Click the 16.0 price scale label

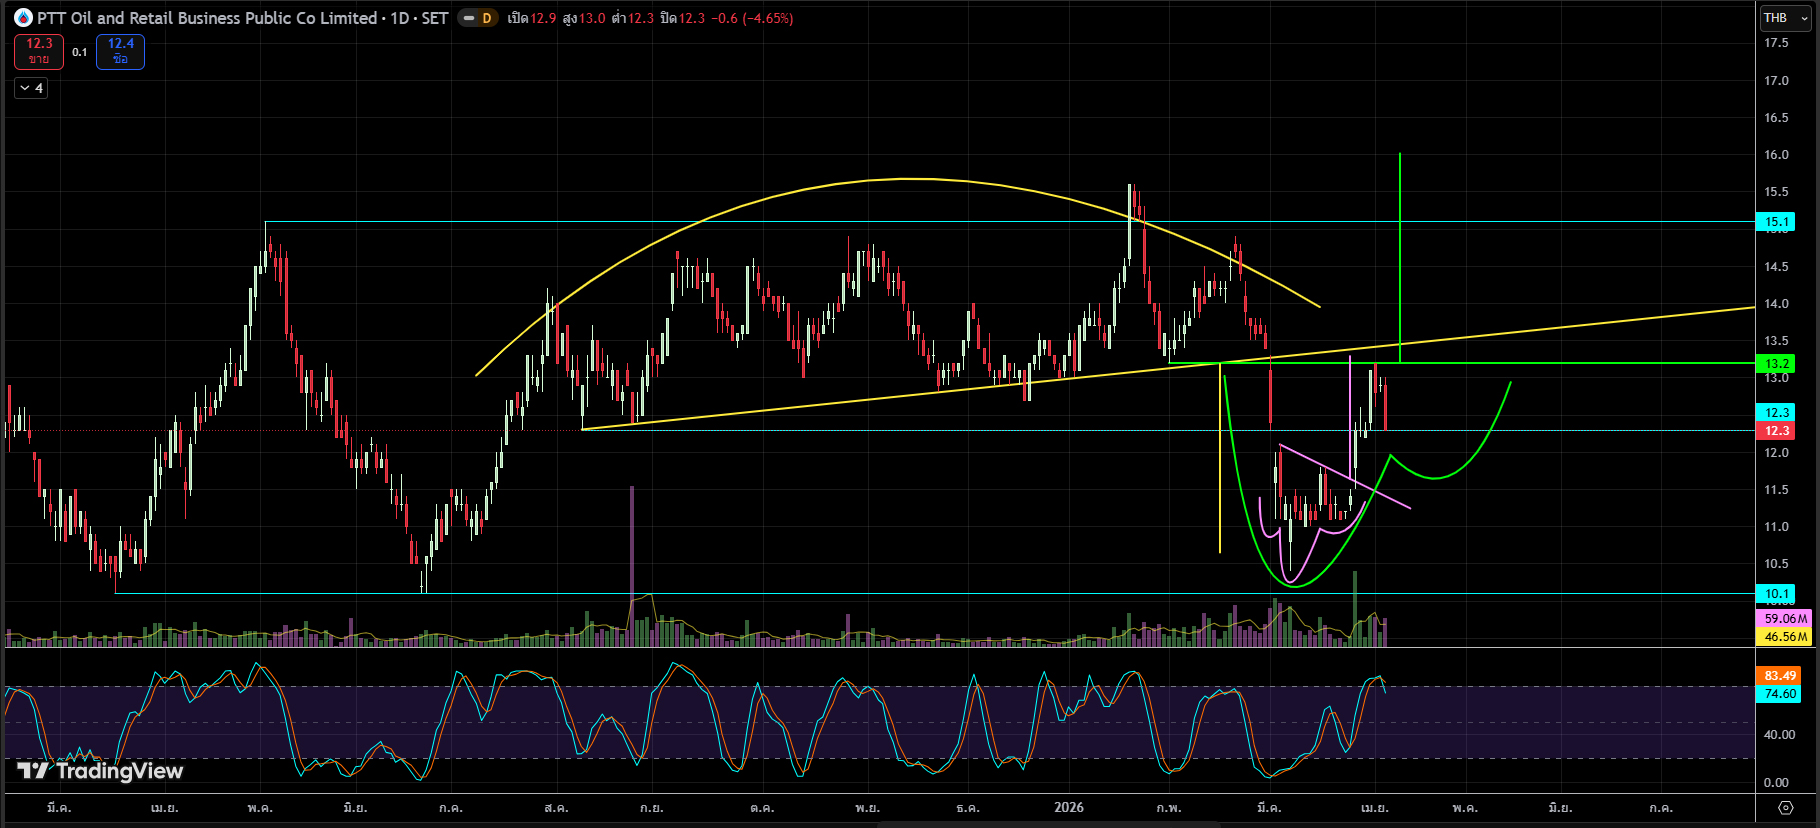click(x=1777, y=155)
